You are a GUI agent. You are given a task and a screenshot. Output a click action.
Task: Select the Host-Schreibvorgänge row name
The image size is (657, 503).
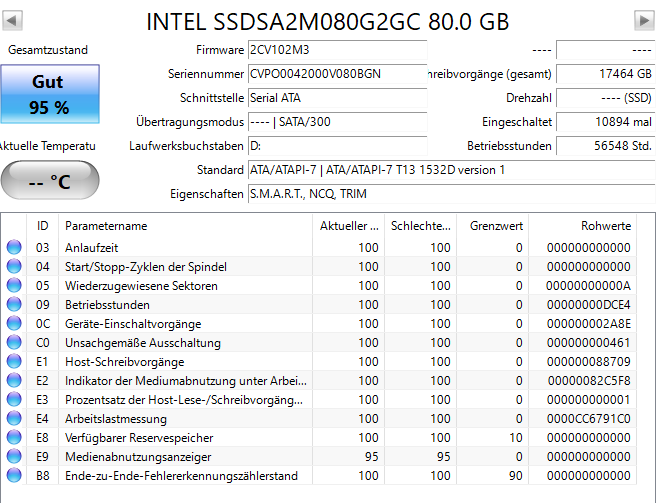click(x=124, y=362)
